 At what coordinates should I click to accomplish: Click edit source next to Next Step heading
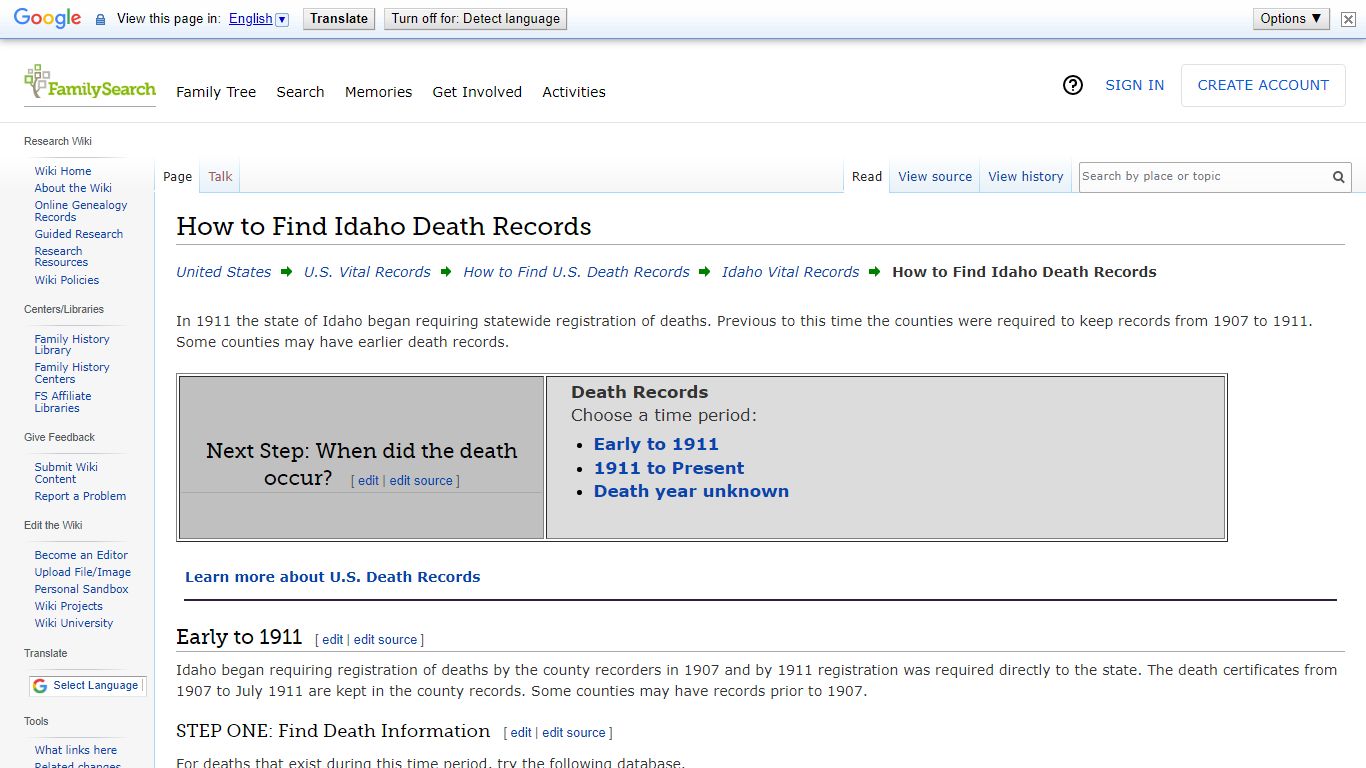[421, 481]
